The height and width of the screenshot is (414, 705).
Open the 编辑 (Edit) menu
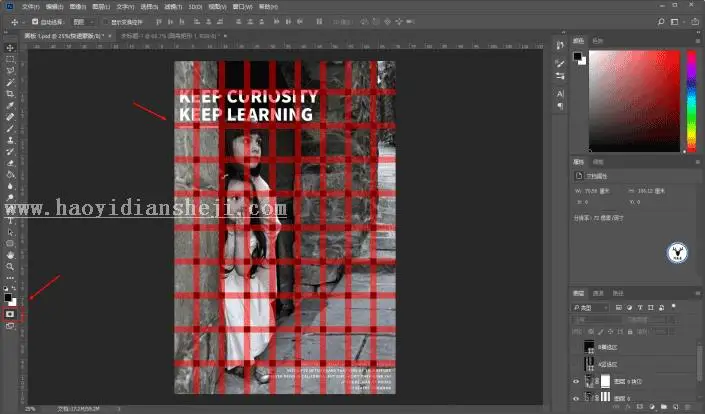(x=54, y=7)
